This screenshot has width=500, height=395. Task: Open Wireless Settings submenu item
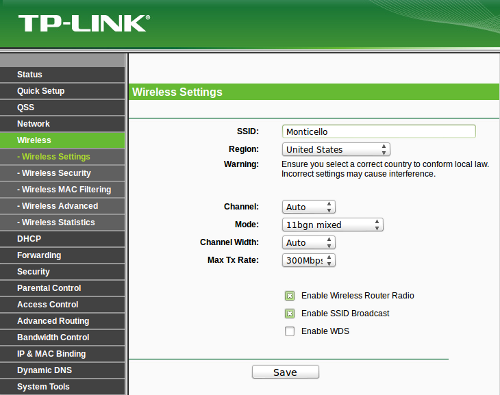click(63, 157)
